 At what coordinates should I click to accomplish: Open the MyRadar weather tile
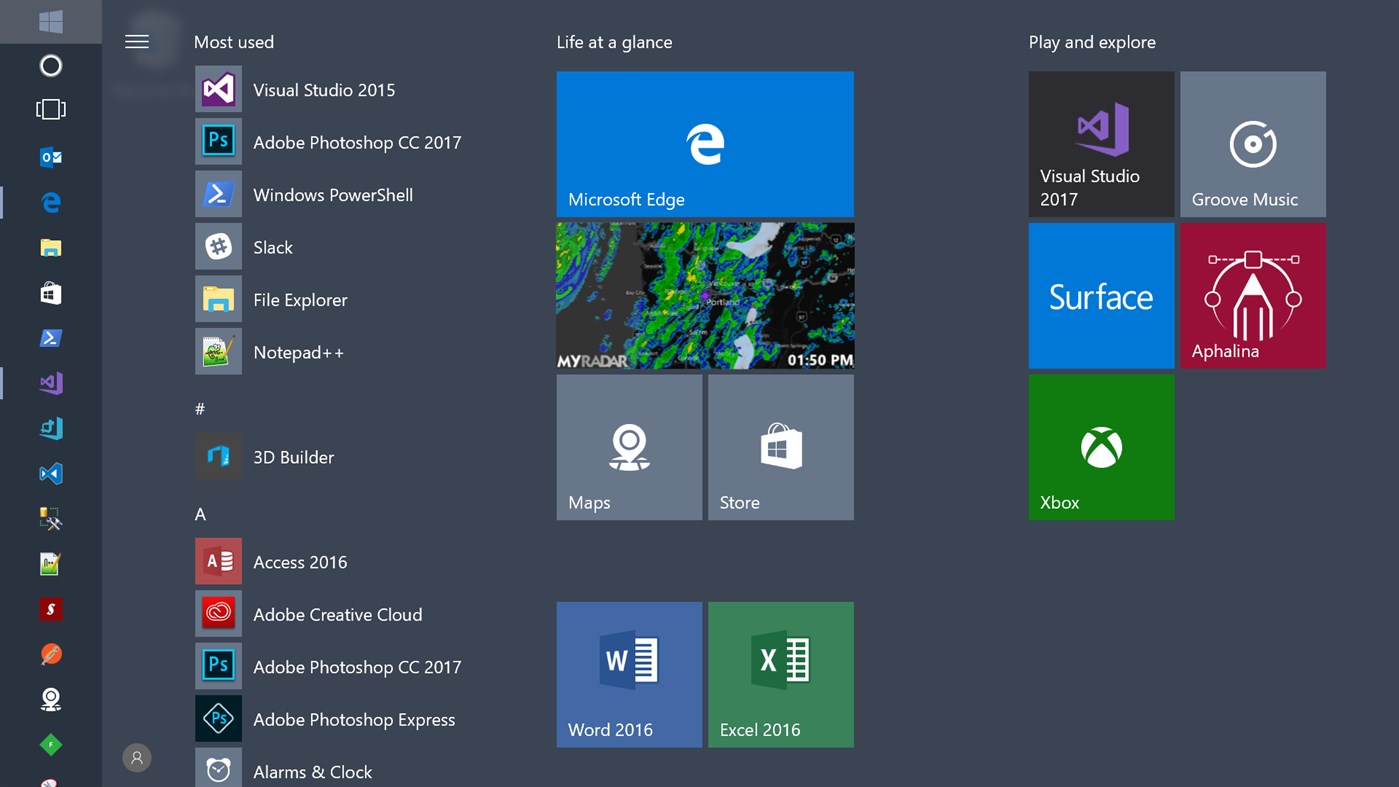click(x=704, y=295)
